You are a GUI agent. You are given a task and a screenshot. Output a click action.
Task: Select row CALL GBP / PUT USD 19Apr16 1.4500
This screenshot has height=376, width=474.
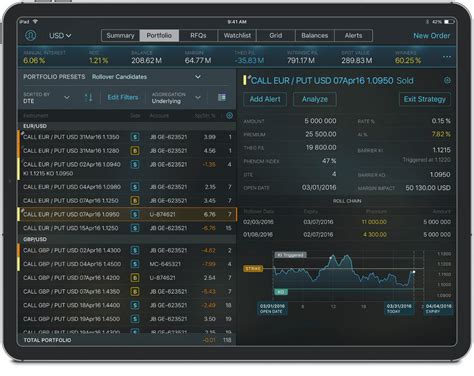pos(127,319)
